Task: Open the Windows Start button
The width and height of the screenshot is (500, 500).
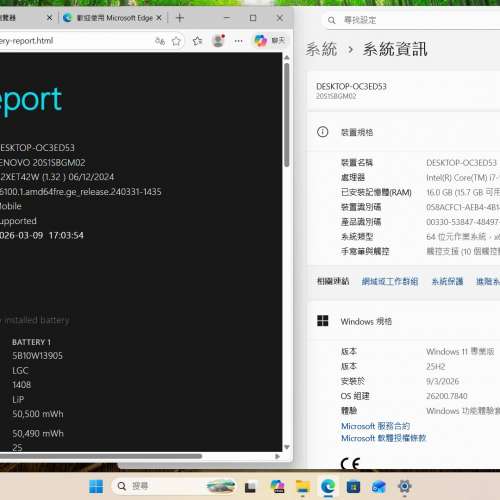Action: click(x=96, y=486)
